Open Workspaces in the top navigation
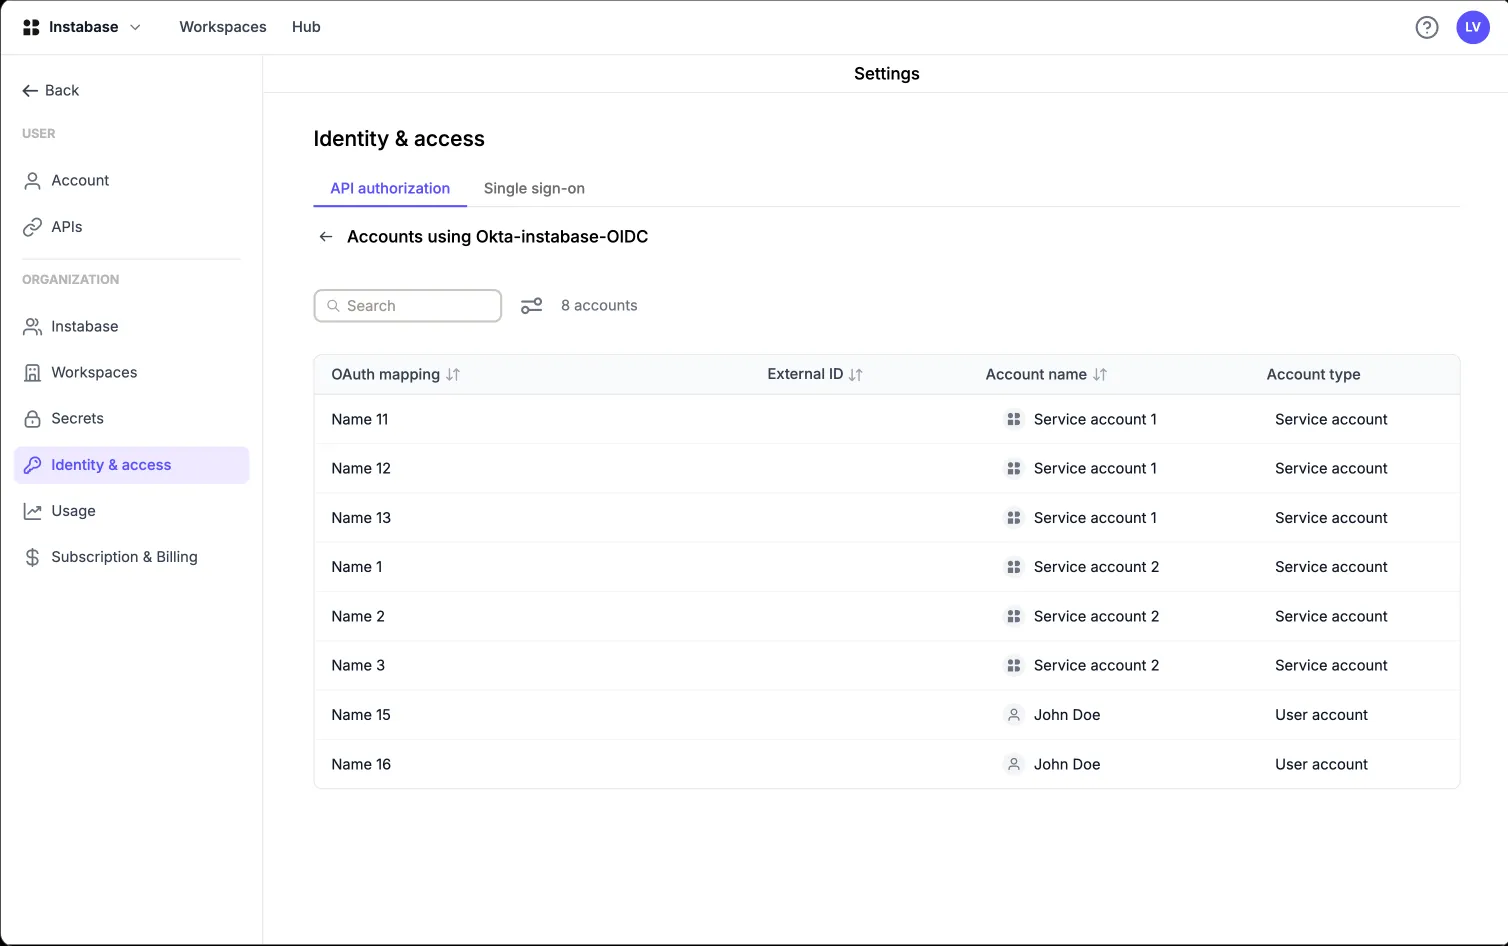 coord(223,27)
